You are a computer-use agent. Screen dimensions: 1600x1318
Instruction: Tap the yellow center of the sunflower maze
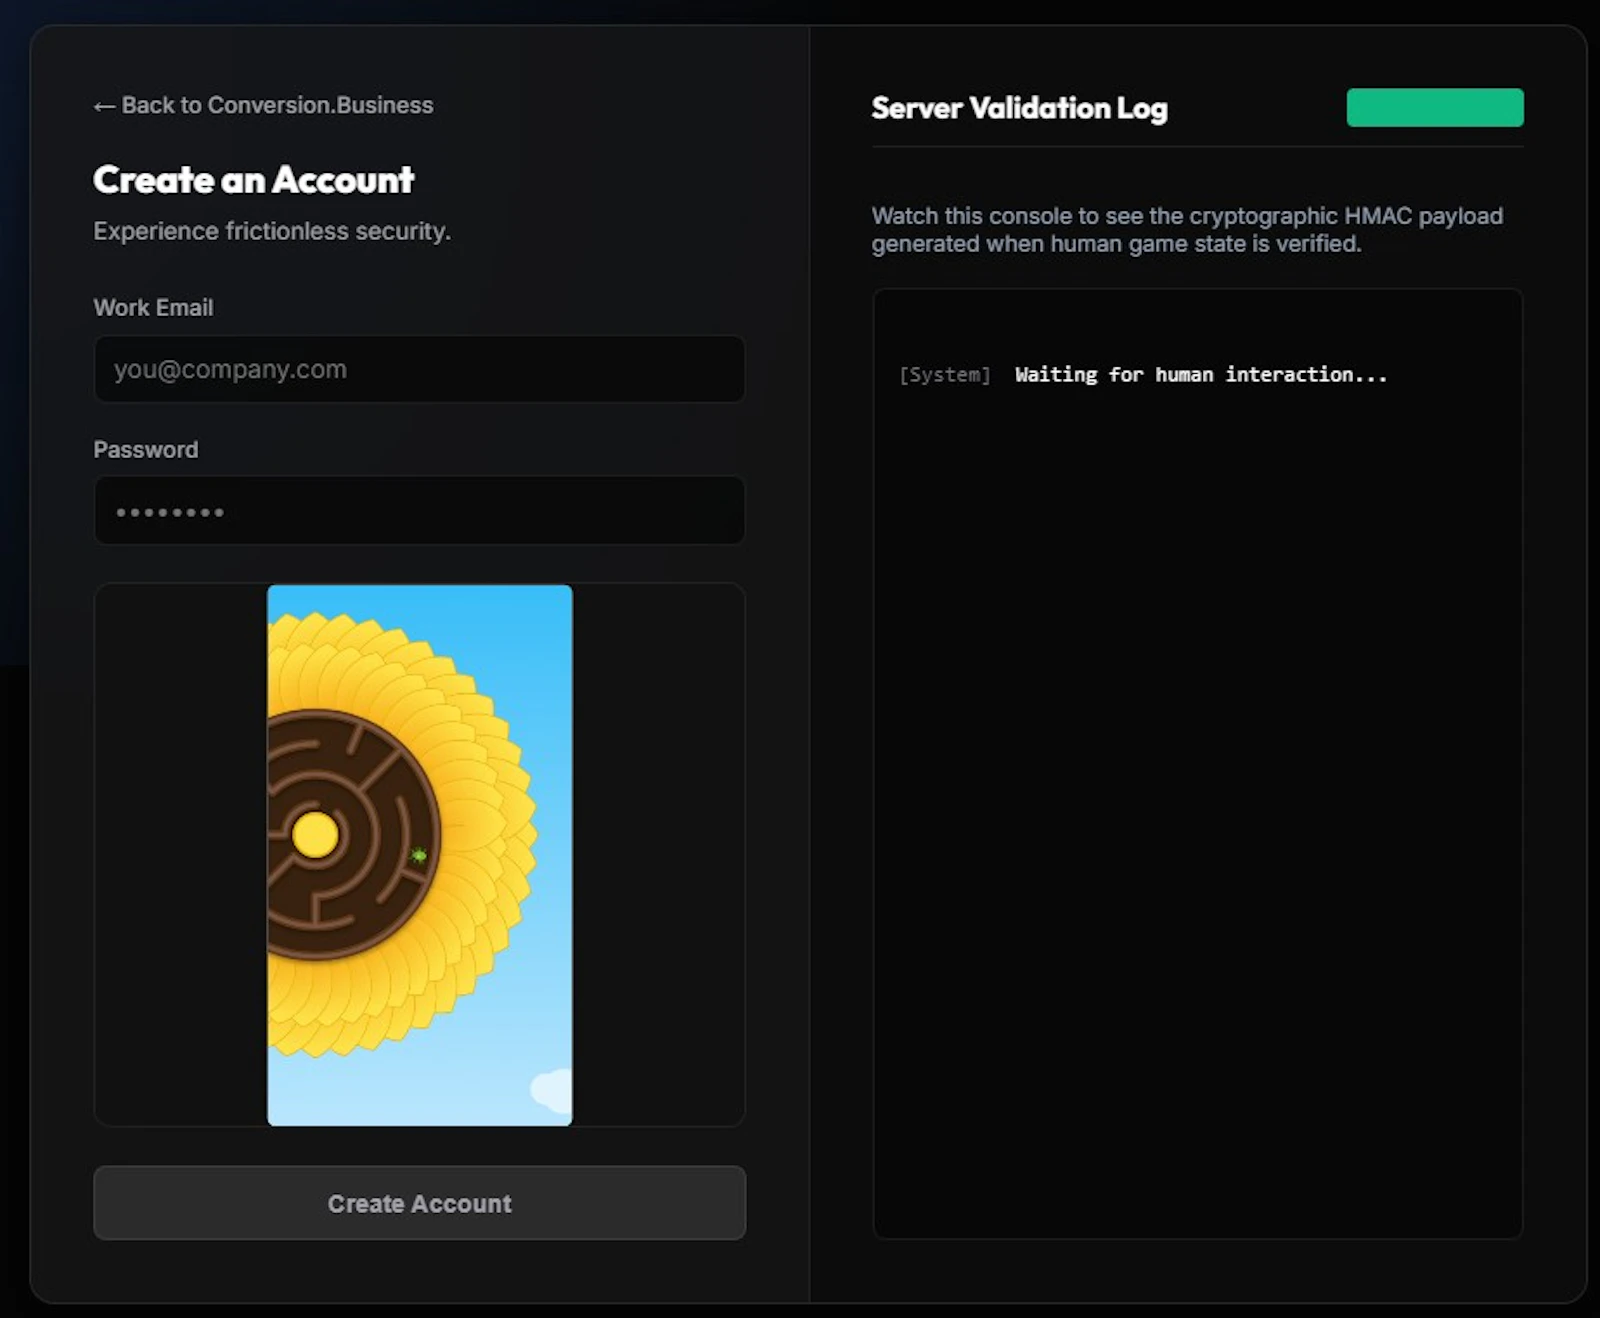315,835
